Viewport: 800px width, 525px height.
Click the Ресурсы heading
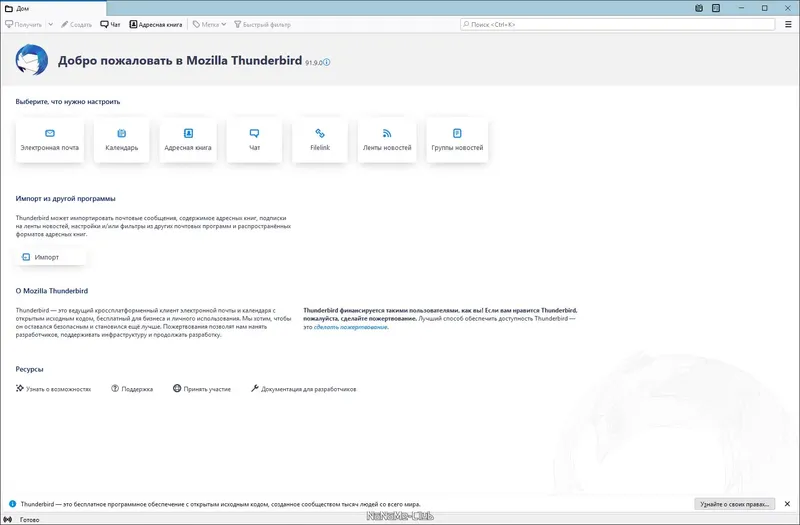coord(29,369)
